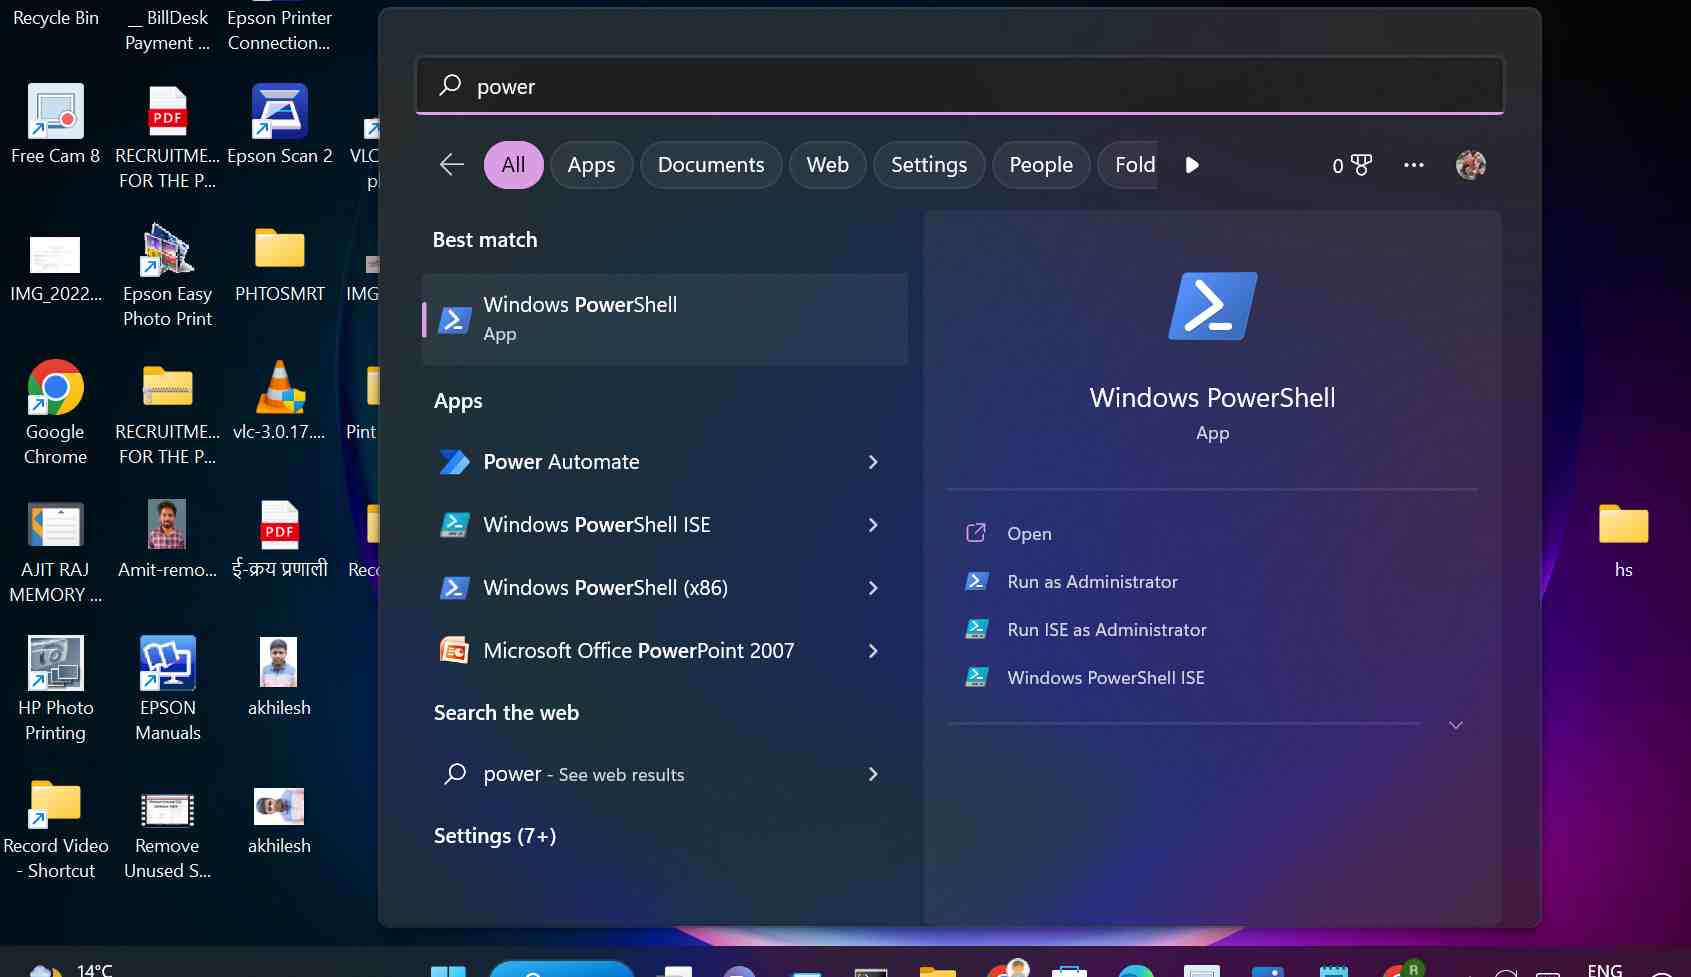Open the three-dot more options menu
Screen dimensions: 1691x977
[x=1413, y=165]
